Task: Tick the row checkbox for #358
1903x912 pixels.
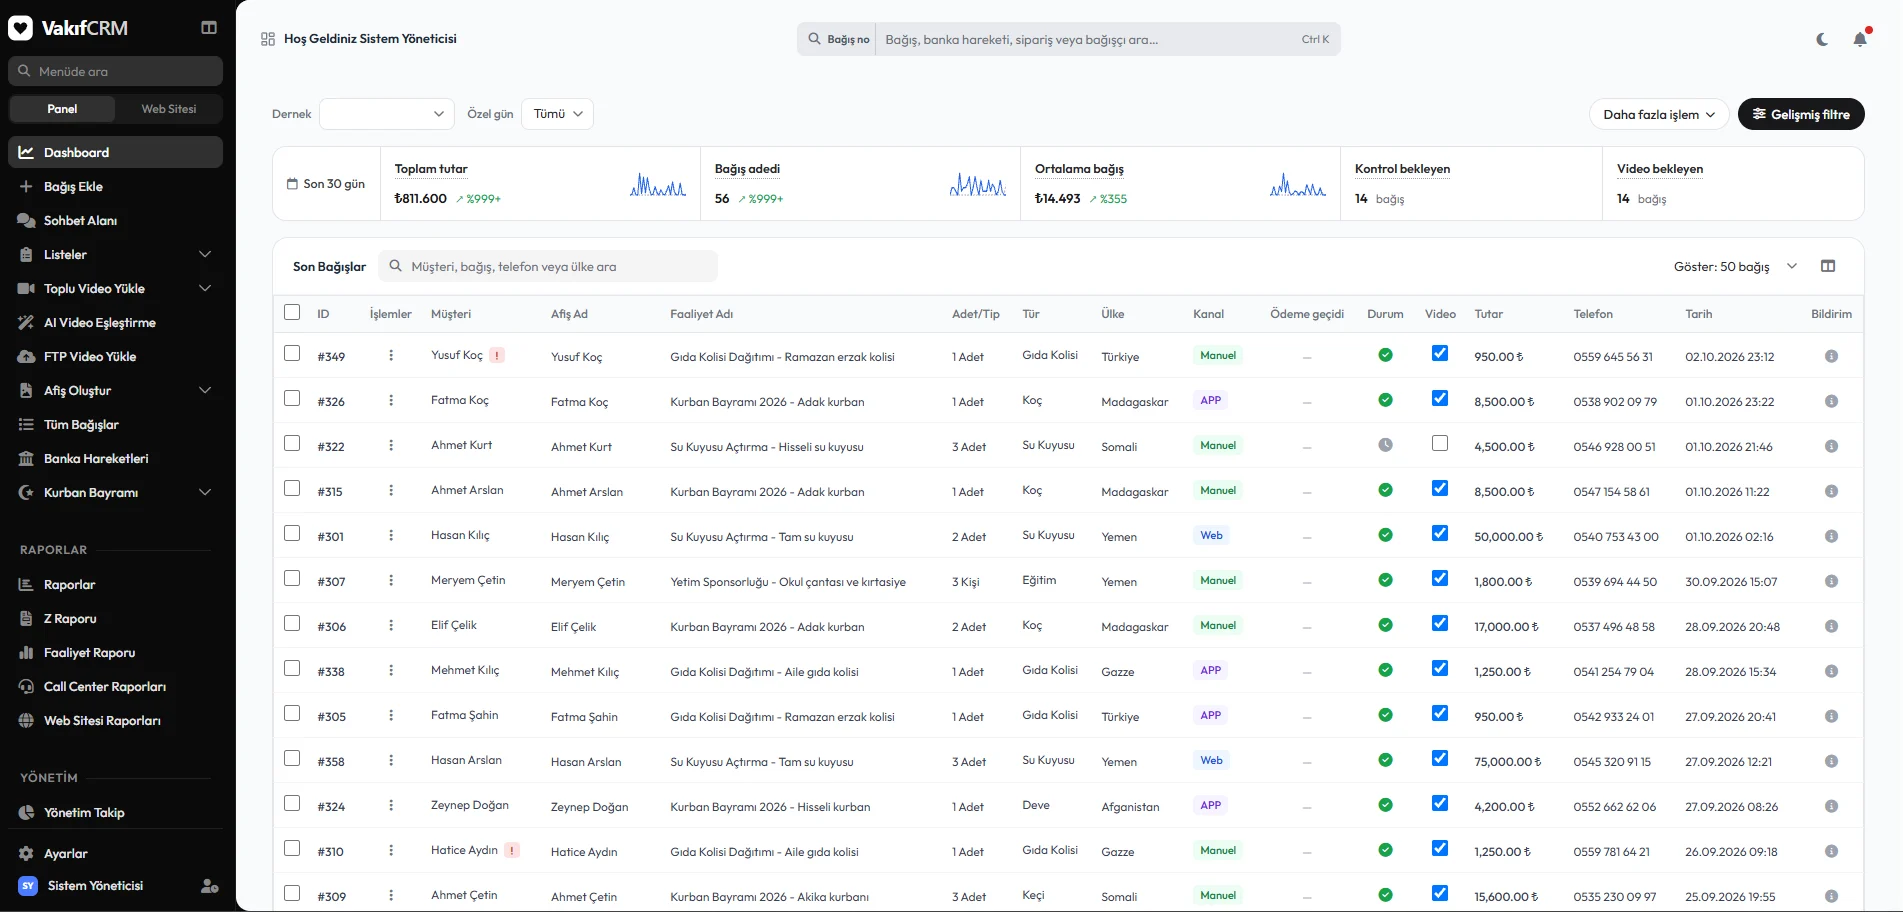Action: [292, 758]
